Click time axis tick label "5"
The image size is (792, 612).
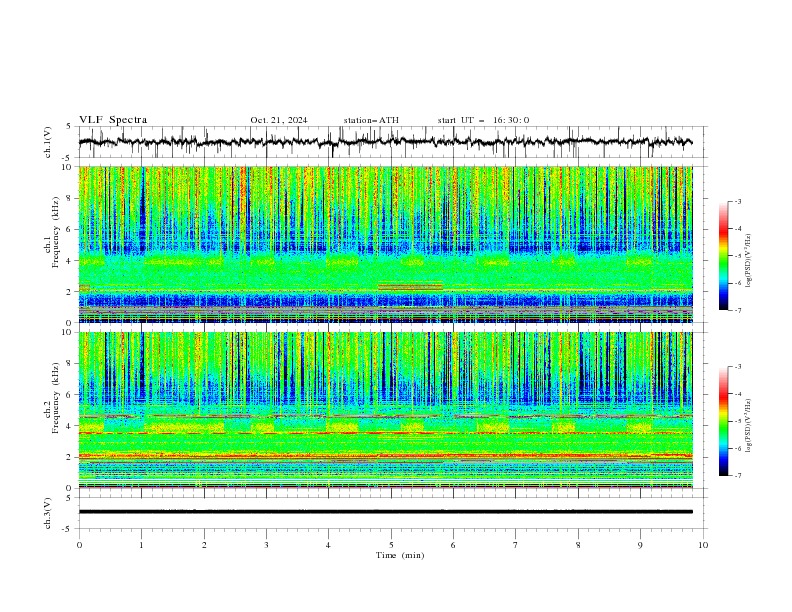point(391,545)
